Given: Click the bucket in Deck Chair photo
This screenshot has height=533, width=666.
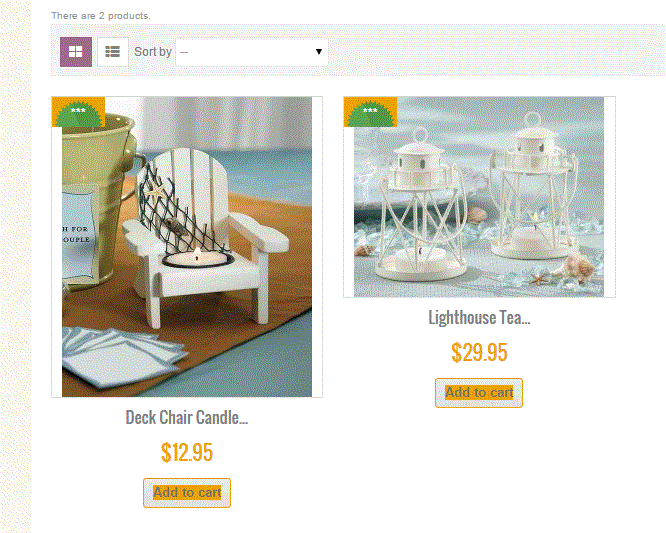Looking at the screenshot, I should point(98,200).
